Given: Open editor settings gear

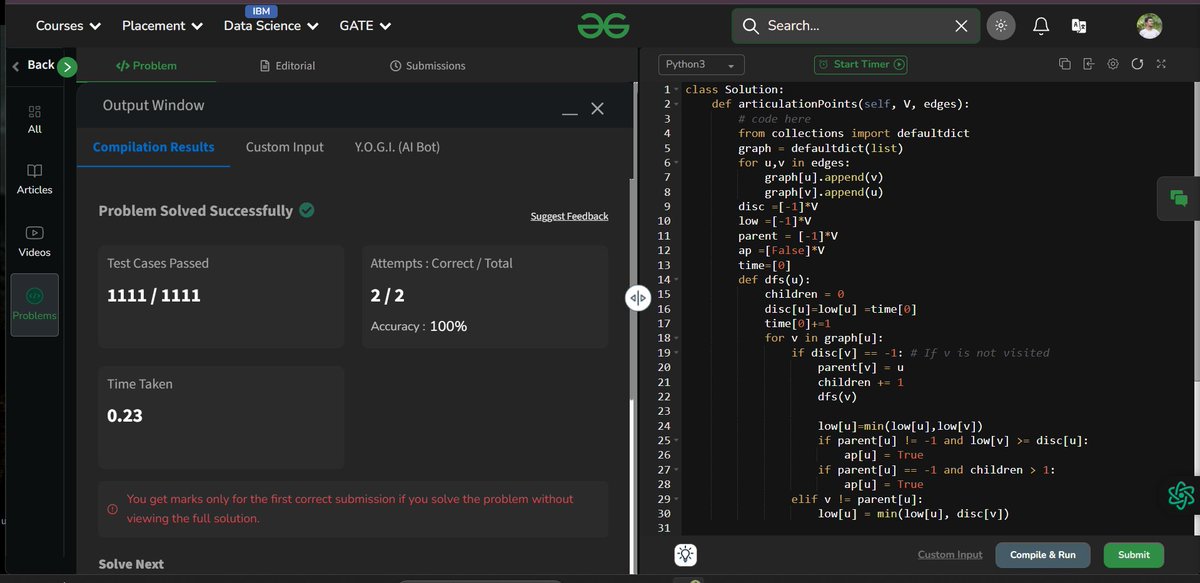Looking at the screenshot, I should point(1113,64).
